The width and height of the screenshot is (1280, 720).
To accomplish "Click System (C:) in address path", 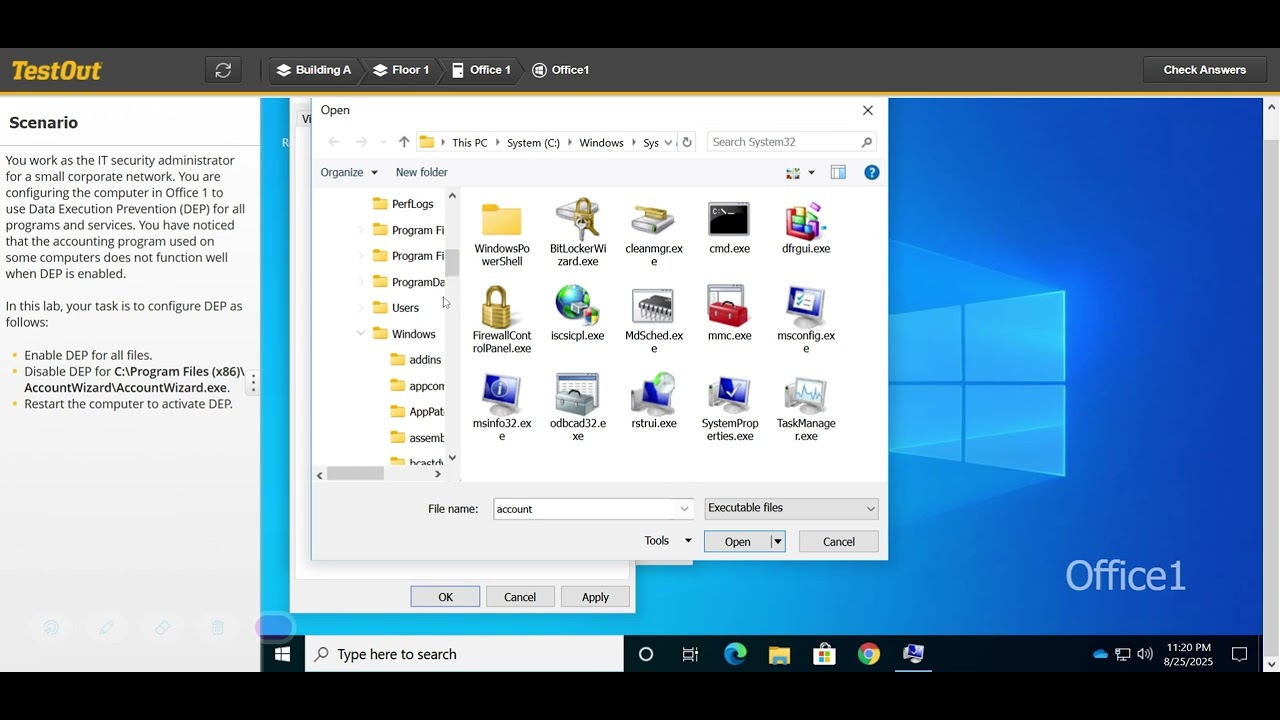I will point(533,143).
